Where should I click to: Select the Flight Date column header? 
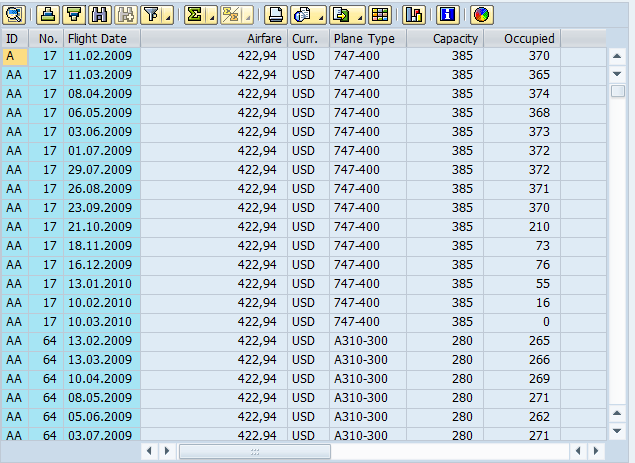(101, 38)
